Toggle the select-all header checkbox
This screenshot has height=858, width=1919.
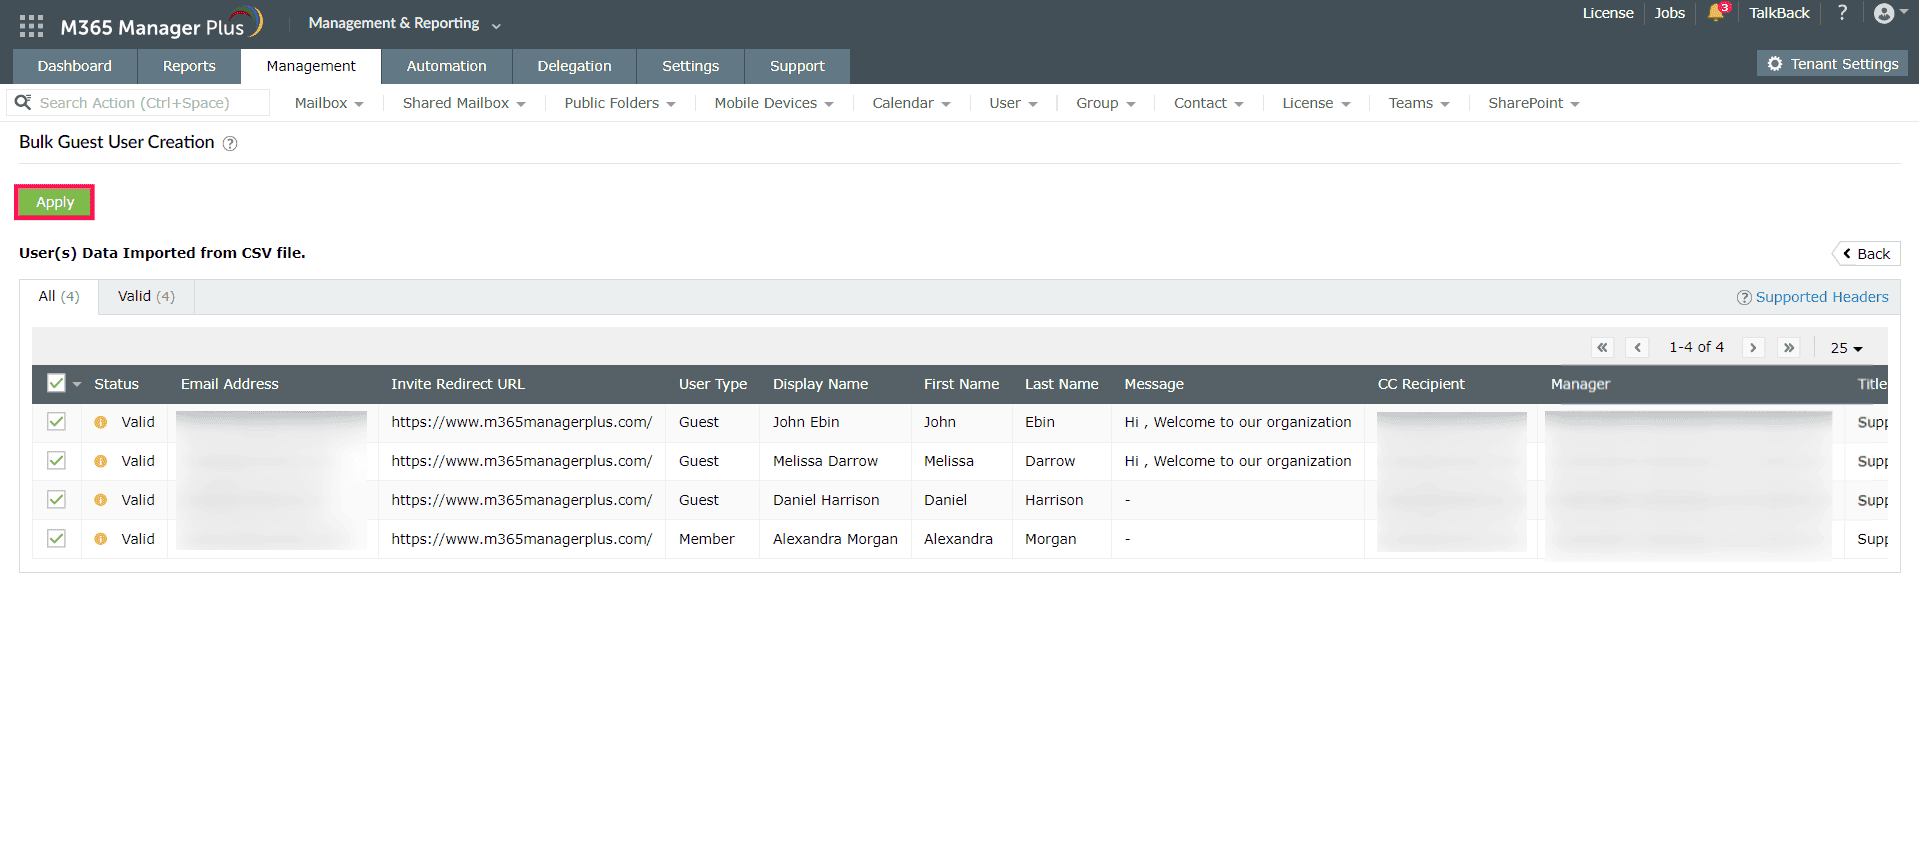click(x=56, y=383)
